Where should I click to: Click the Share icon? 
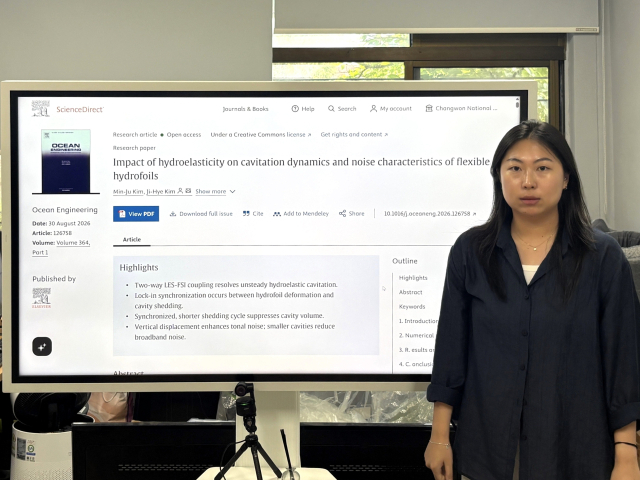pos(342,213)
